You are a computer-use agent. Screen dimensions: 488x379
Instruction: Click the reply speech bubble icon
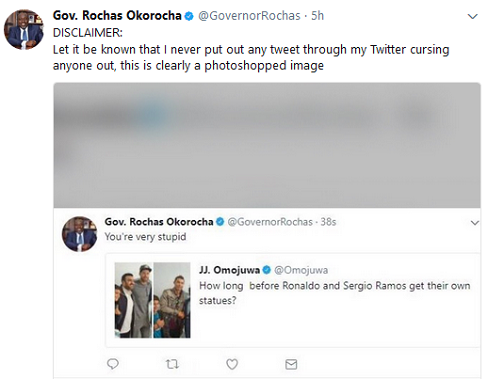point(113,364)
